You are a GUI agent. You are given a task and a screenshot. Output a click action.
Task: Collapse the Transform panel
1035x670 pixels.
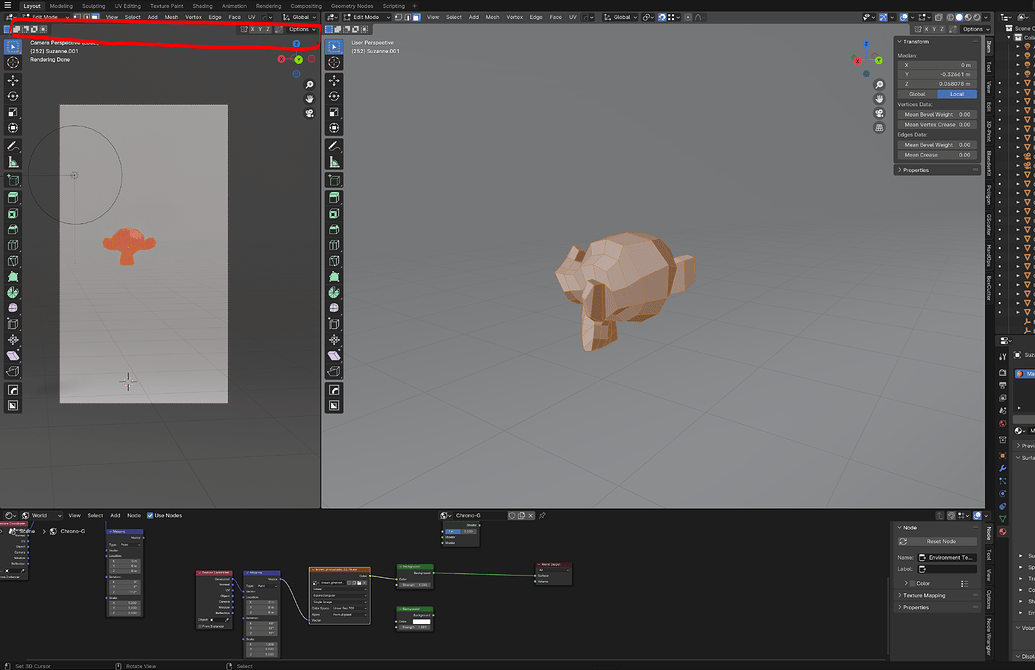click(x=899, y=42)
